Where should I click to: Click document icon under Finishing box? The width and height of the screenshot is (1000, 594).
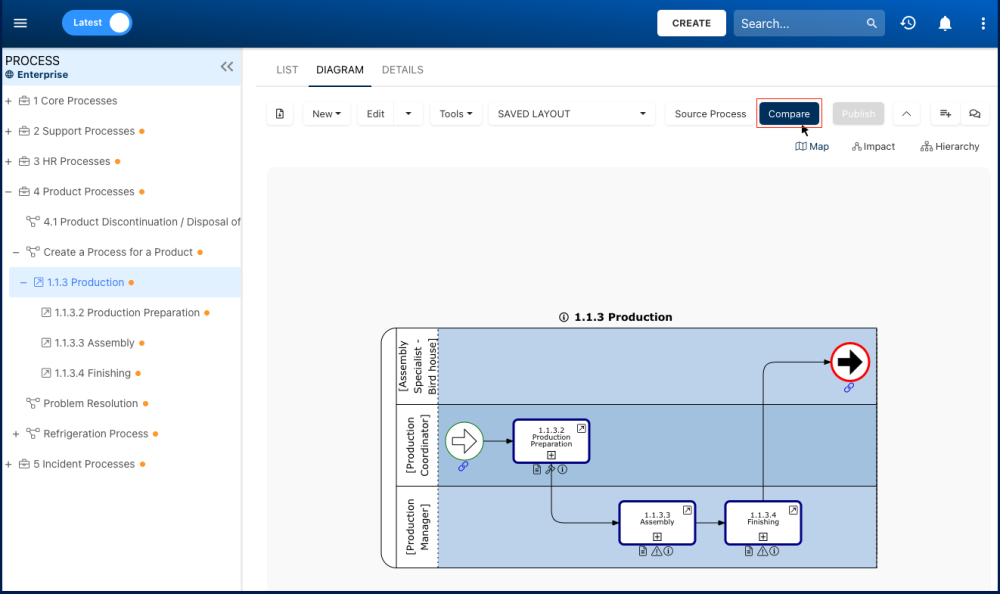point(749,551)
